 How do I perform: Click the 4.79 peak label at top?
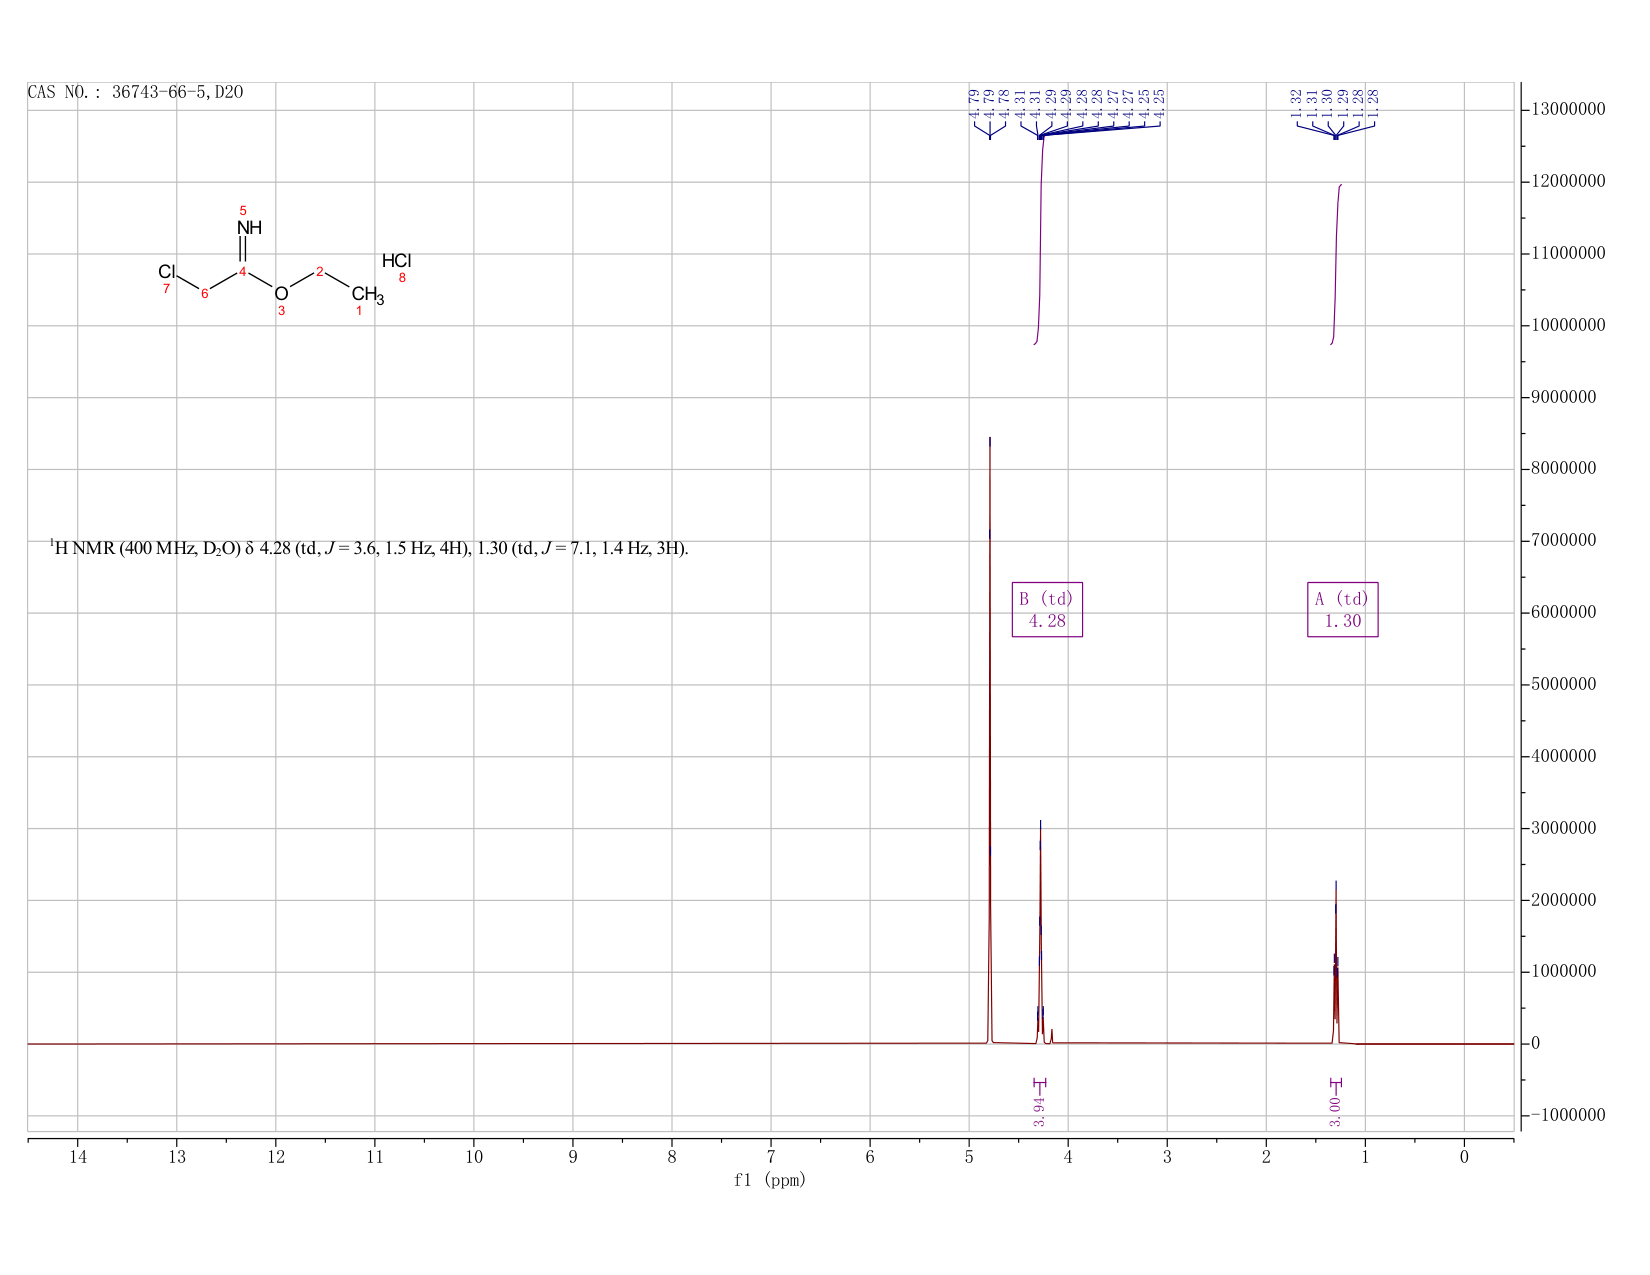pyautogui.click(x=974, y=103)
